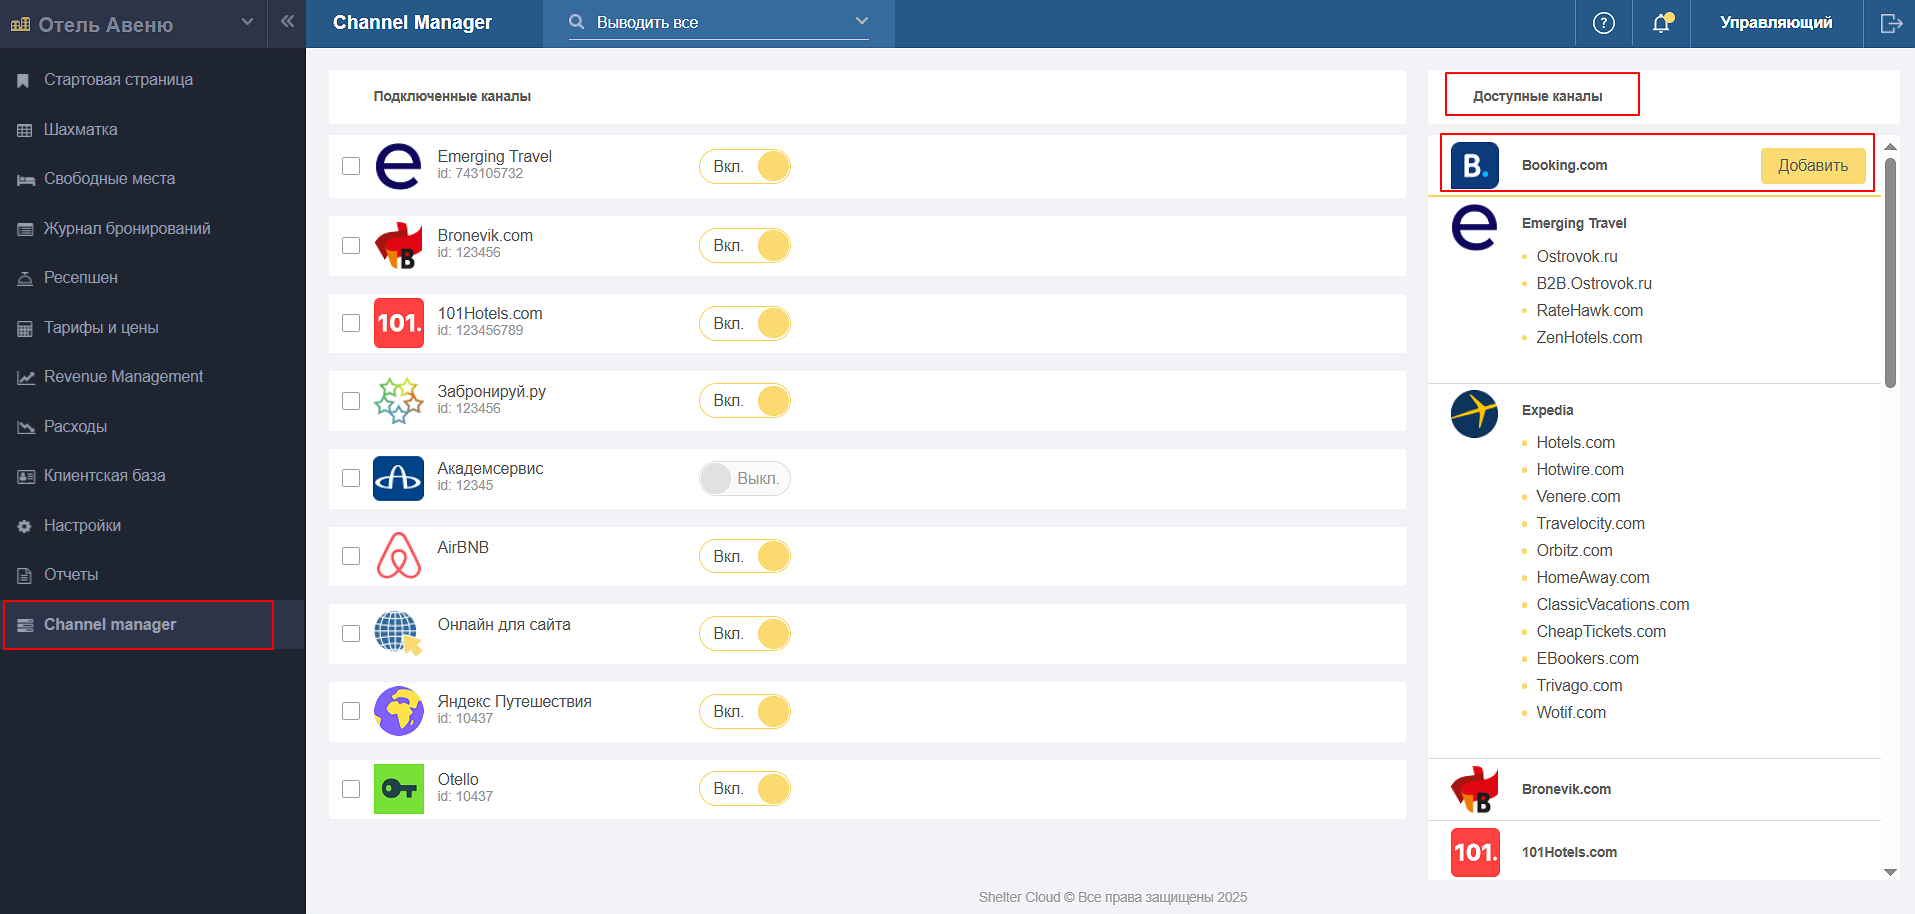Enable the Академсервис channel toggle

pyautogui.click(x=745, y=478)
